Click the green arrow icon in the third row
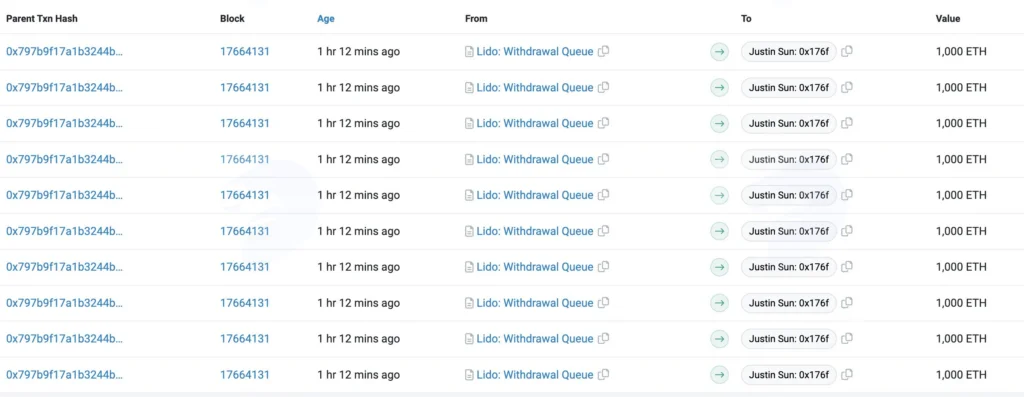This screenshot has width=1024, height=397. 719,123
